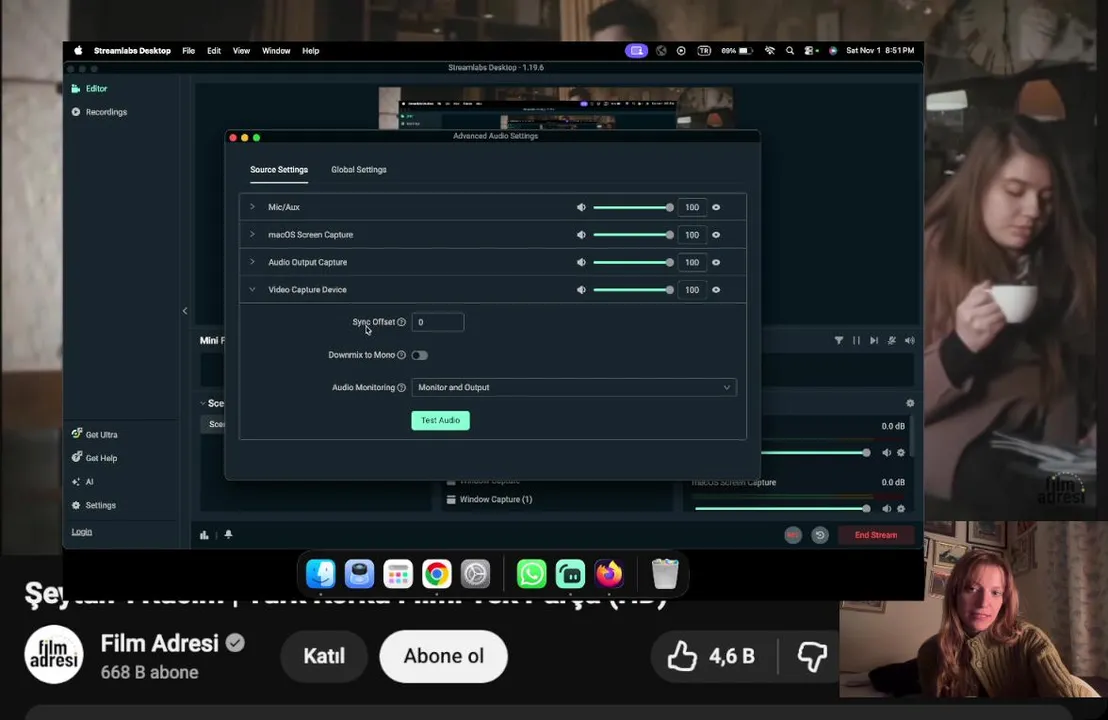Click the Mic/Aux volume value field
This screenshot has height=720, width=1108.
coord(692,207)
